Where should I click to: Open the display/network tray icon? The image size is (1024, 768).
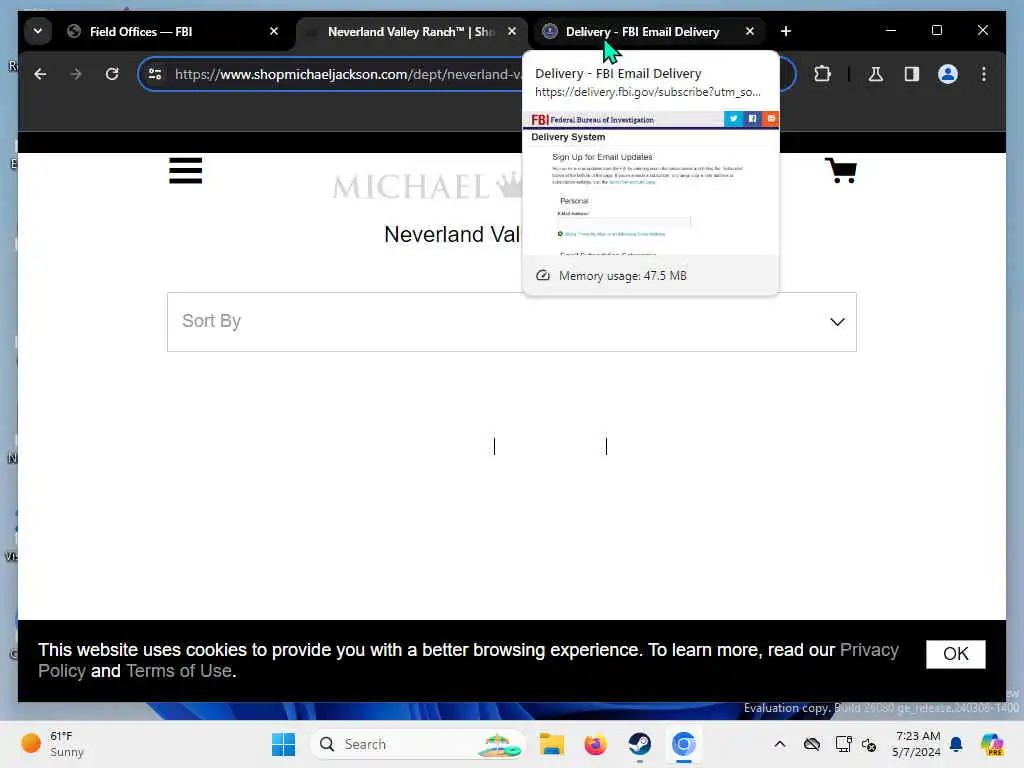point(843,744)
